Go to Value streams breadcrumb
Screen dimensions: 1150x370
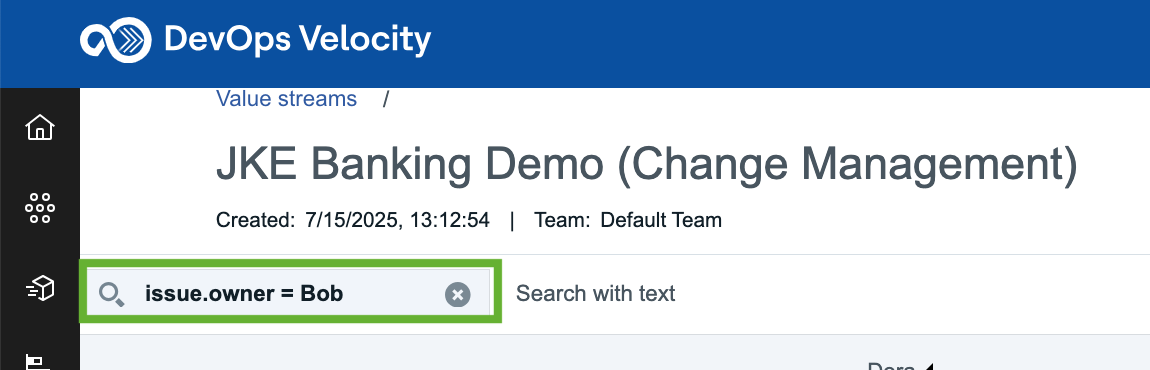[287, 98]
